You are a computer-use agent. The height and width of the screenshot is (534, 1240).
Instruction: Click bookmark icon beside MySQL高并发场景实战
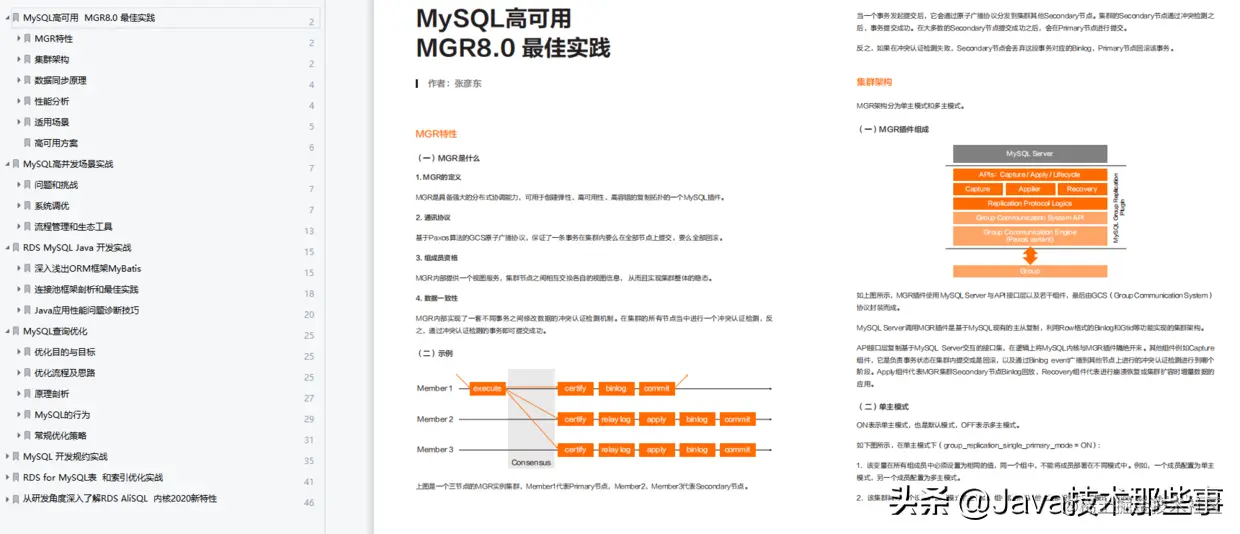(17, 164)
